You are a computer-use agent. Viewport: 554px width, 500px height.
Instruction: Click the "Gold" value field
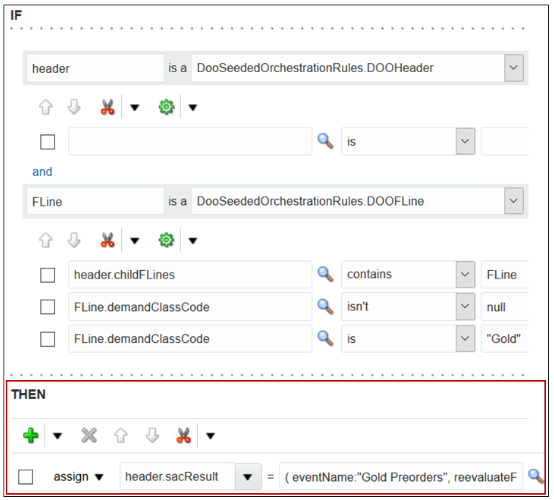(x=505, y=339)
